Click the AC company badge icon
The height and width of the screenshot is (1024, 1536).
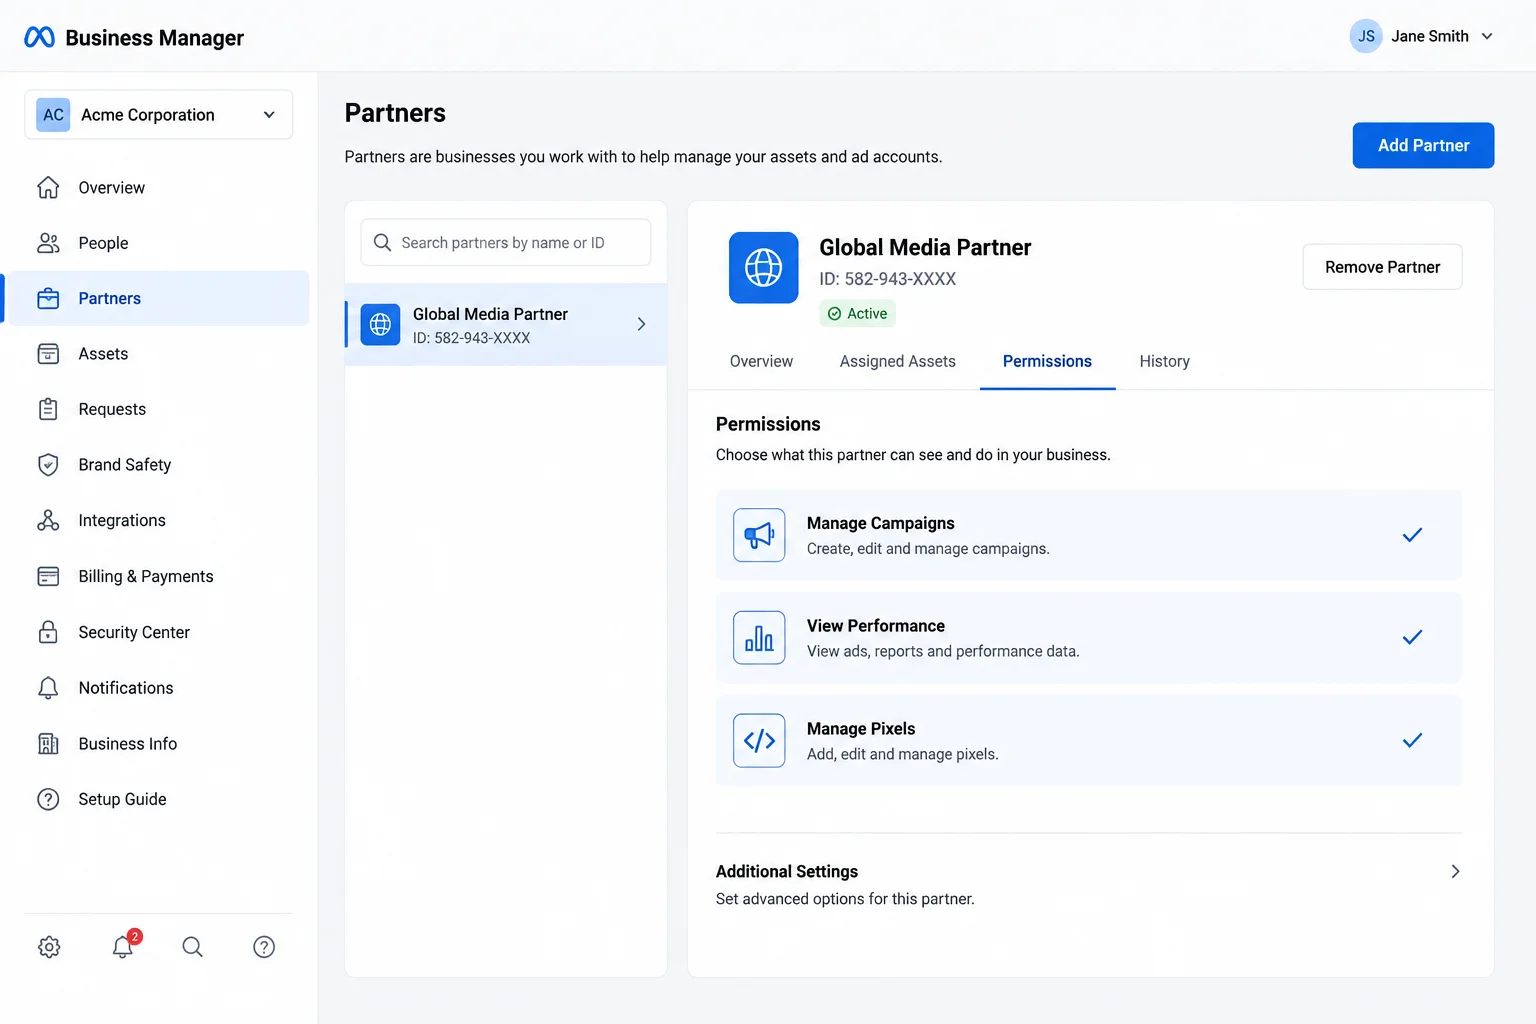point(53,115)
